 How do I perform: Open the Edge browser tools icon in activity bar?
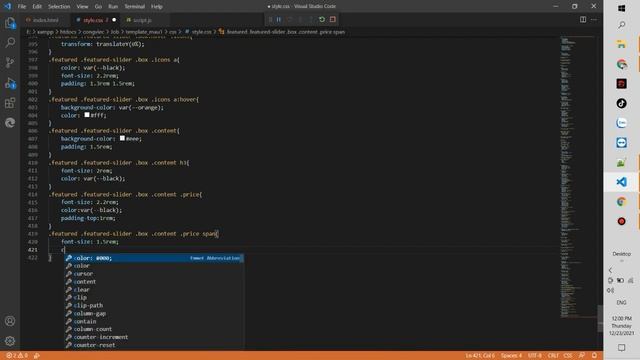[x=10, y=123]
